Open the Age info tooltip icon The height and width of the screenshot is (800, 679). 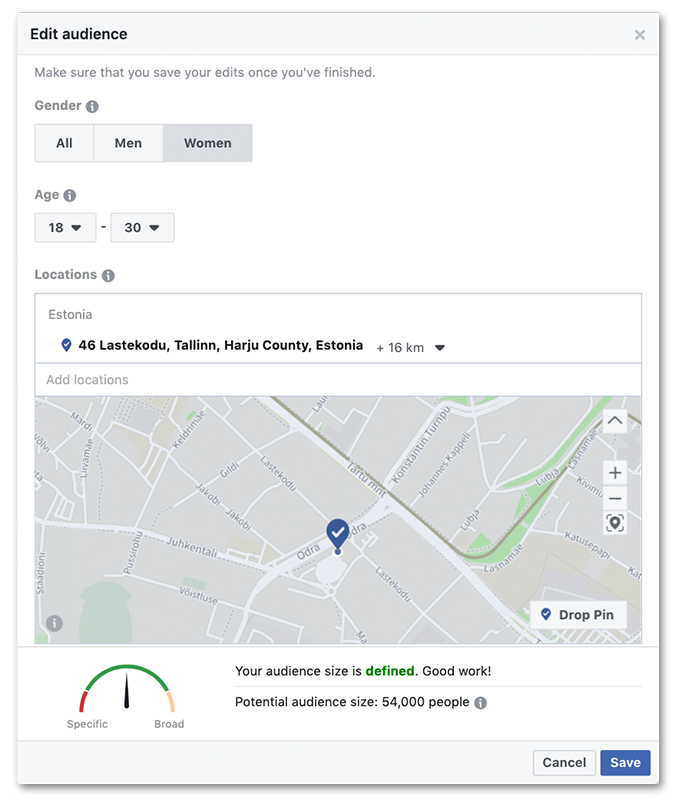(69, 195)
